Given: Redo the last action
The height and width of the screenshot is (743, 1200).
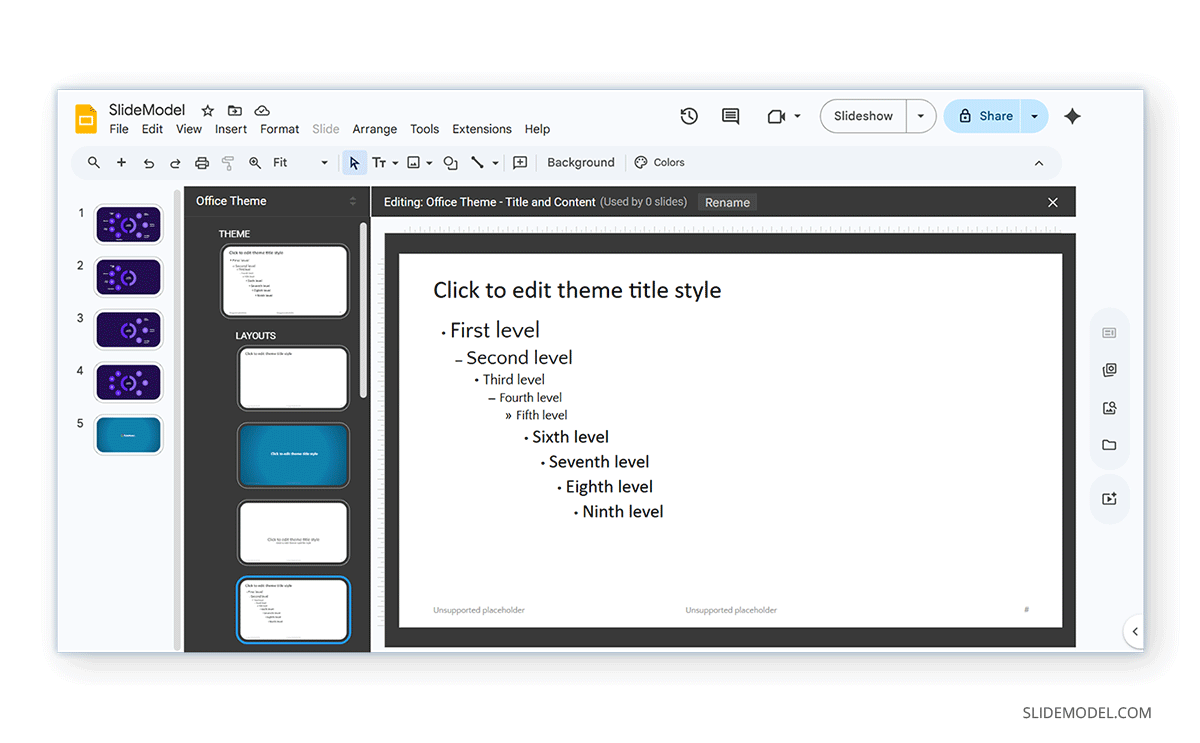Looking at the screenshot, I should (175, 163).
